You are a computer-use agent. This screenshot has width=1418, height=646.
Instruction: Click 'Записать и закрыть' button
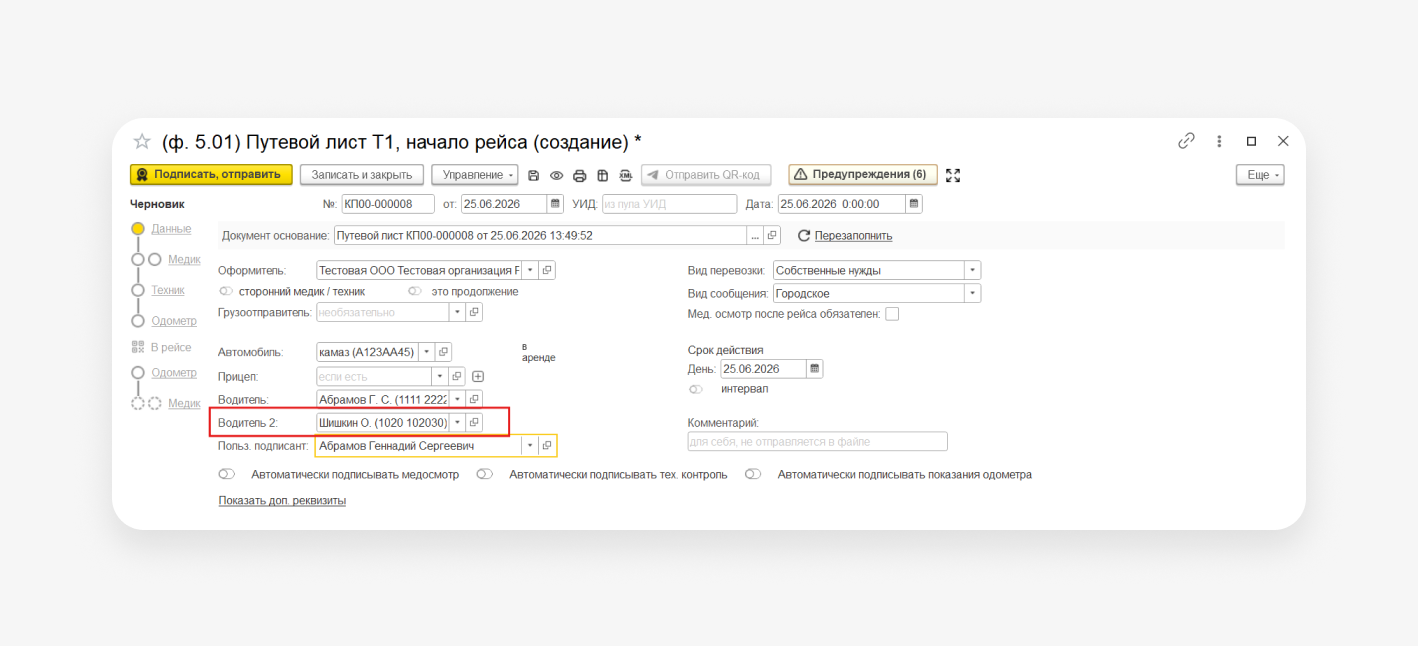[x=362, y=175]
